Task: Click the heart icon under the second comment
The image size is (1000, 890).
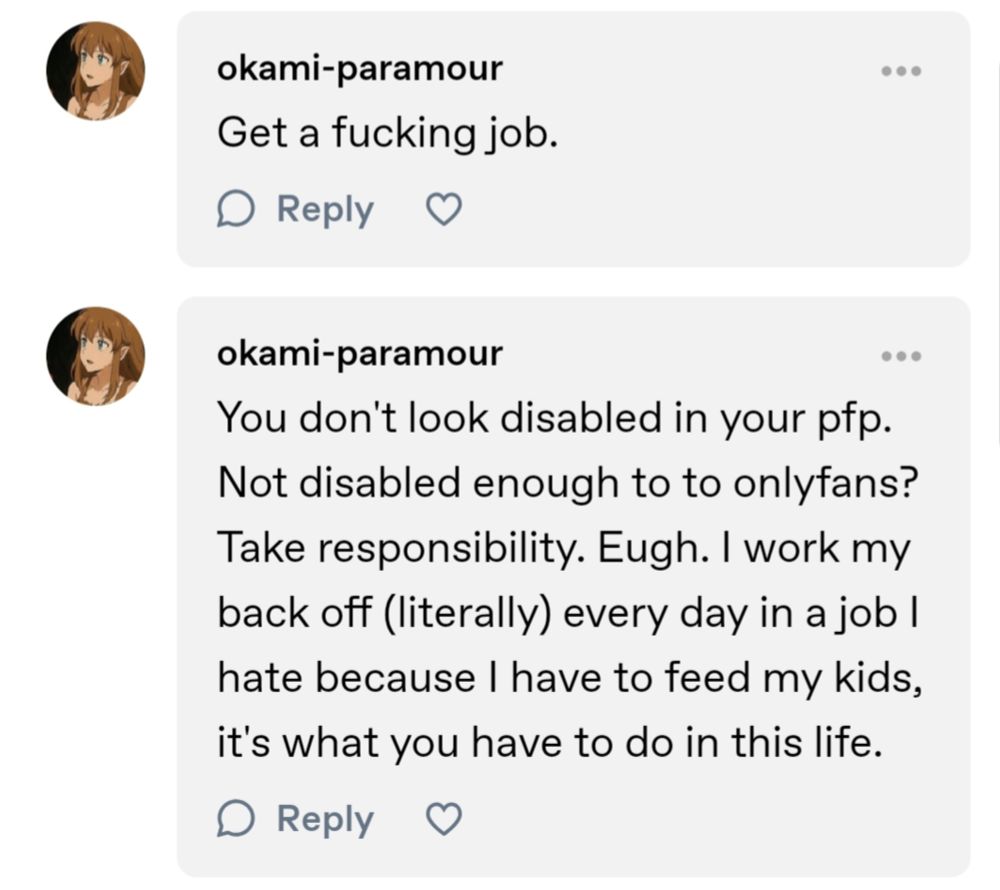Action: pos(442,818)
